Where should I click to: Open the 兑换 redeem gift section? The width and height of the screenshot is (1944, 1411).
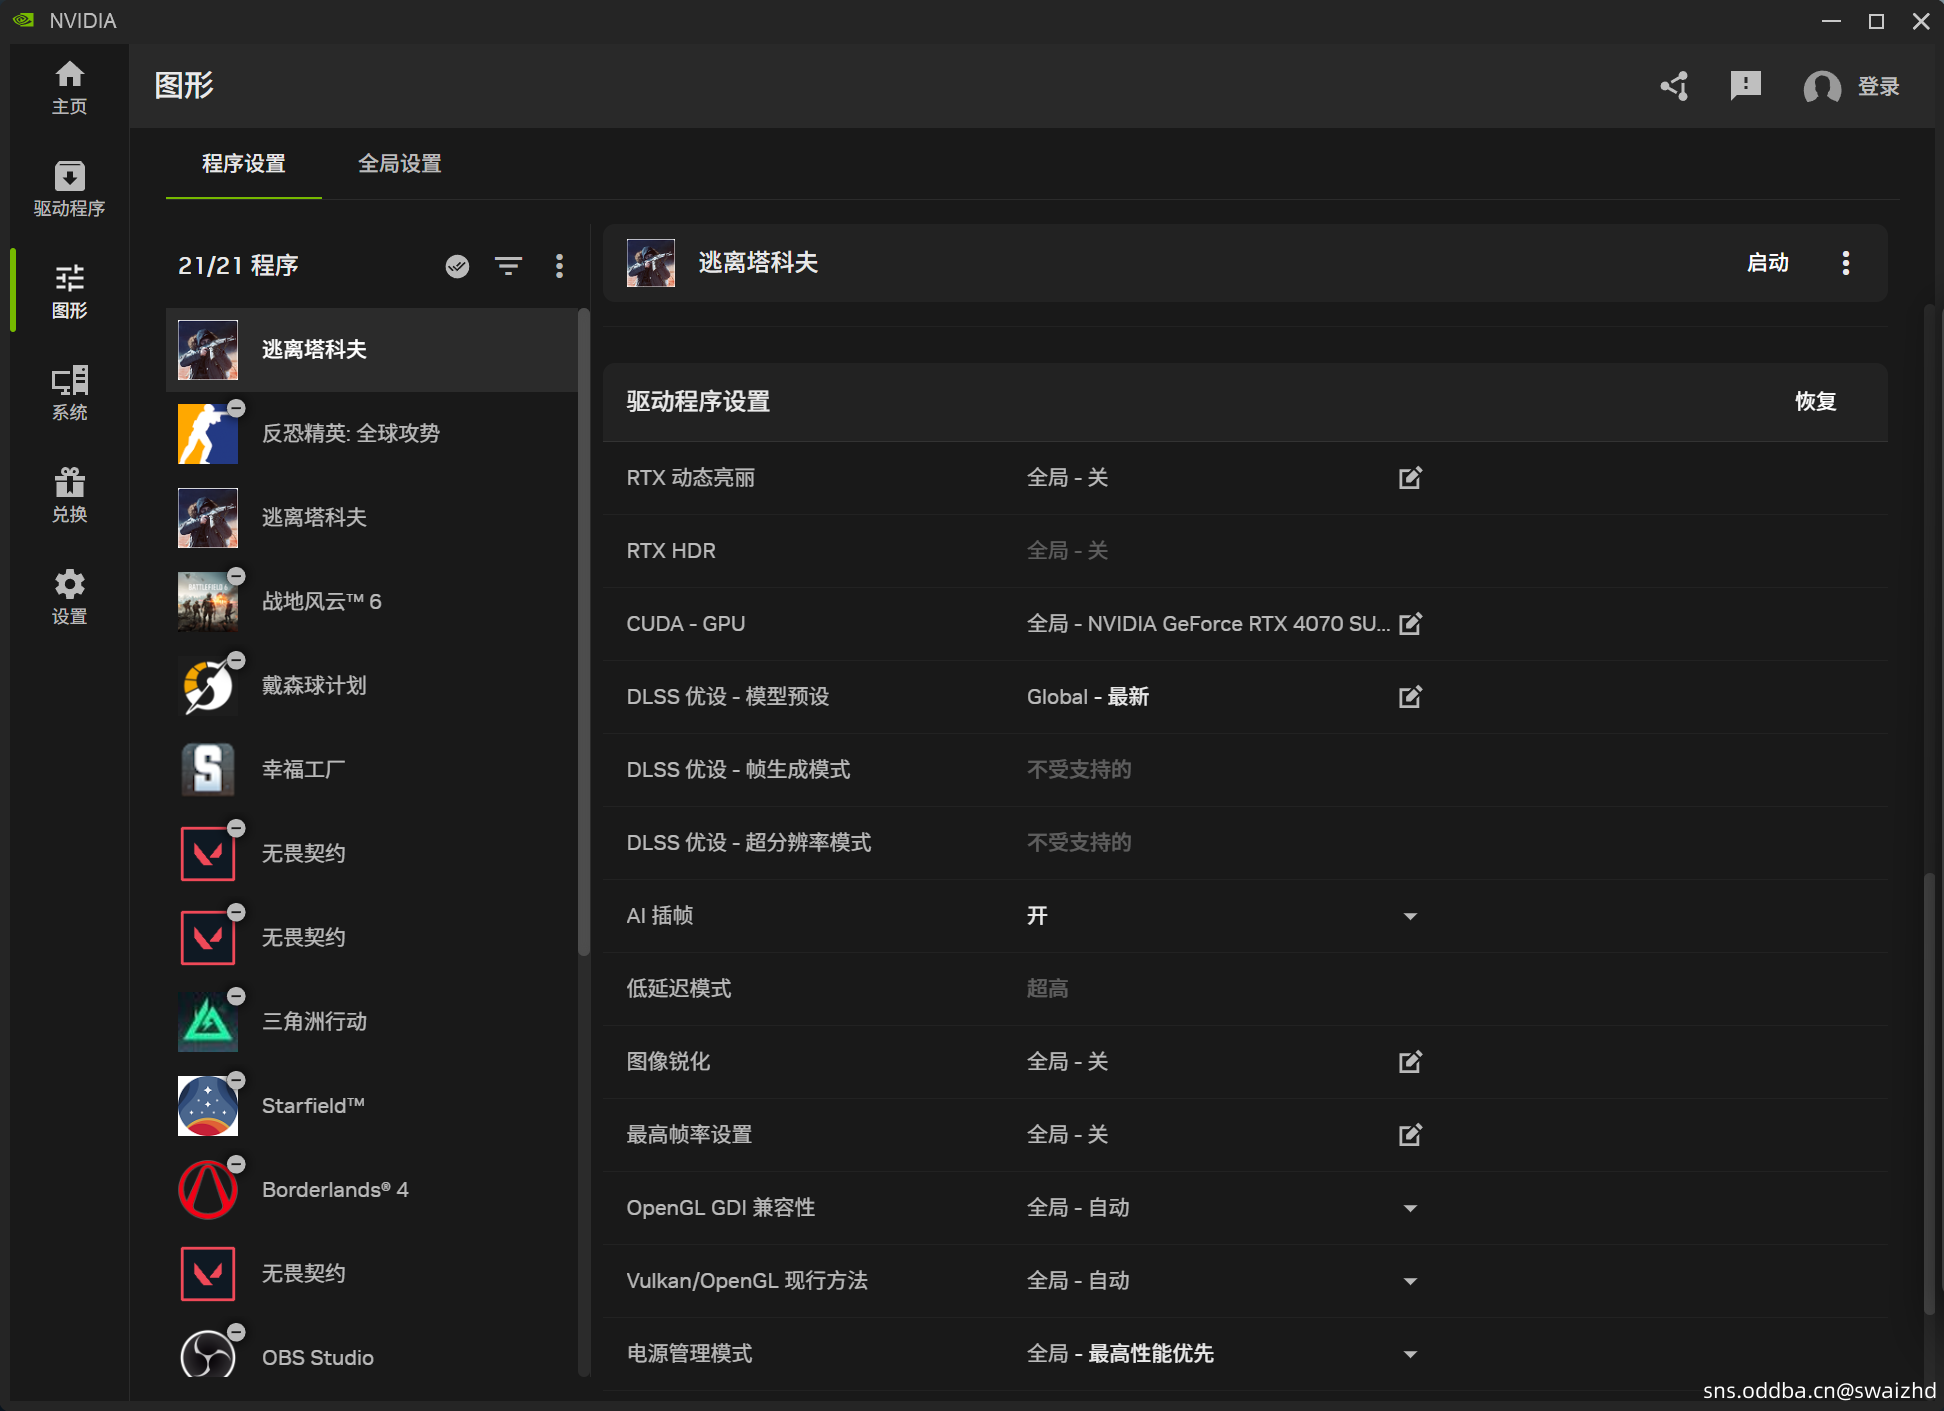[x=69, y=494]
